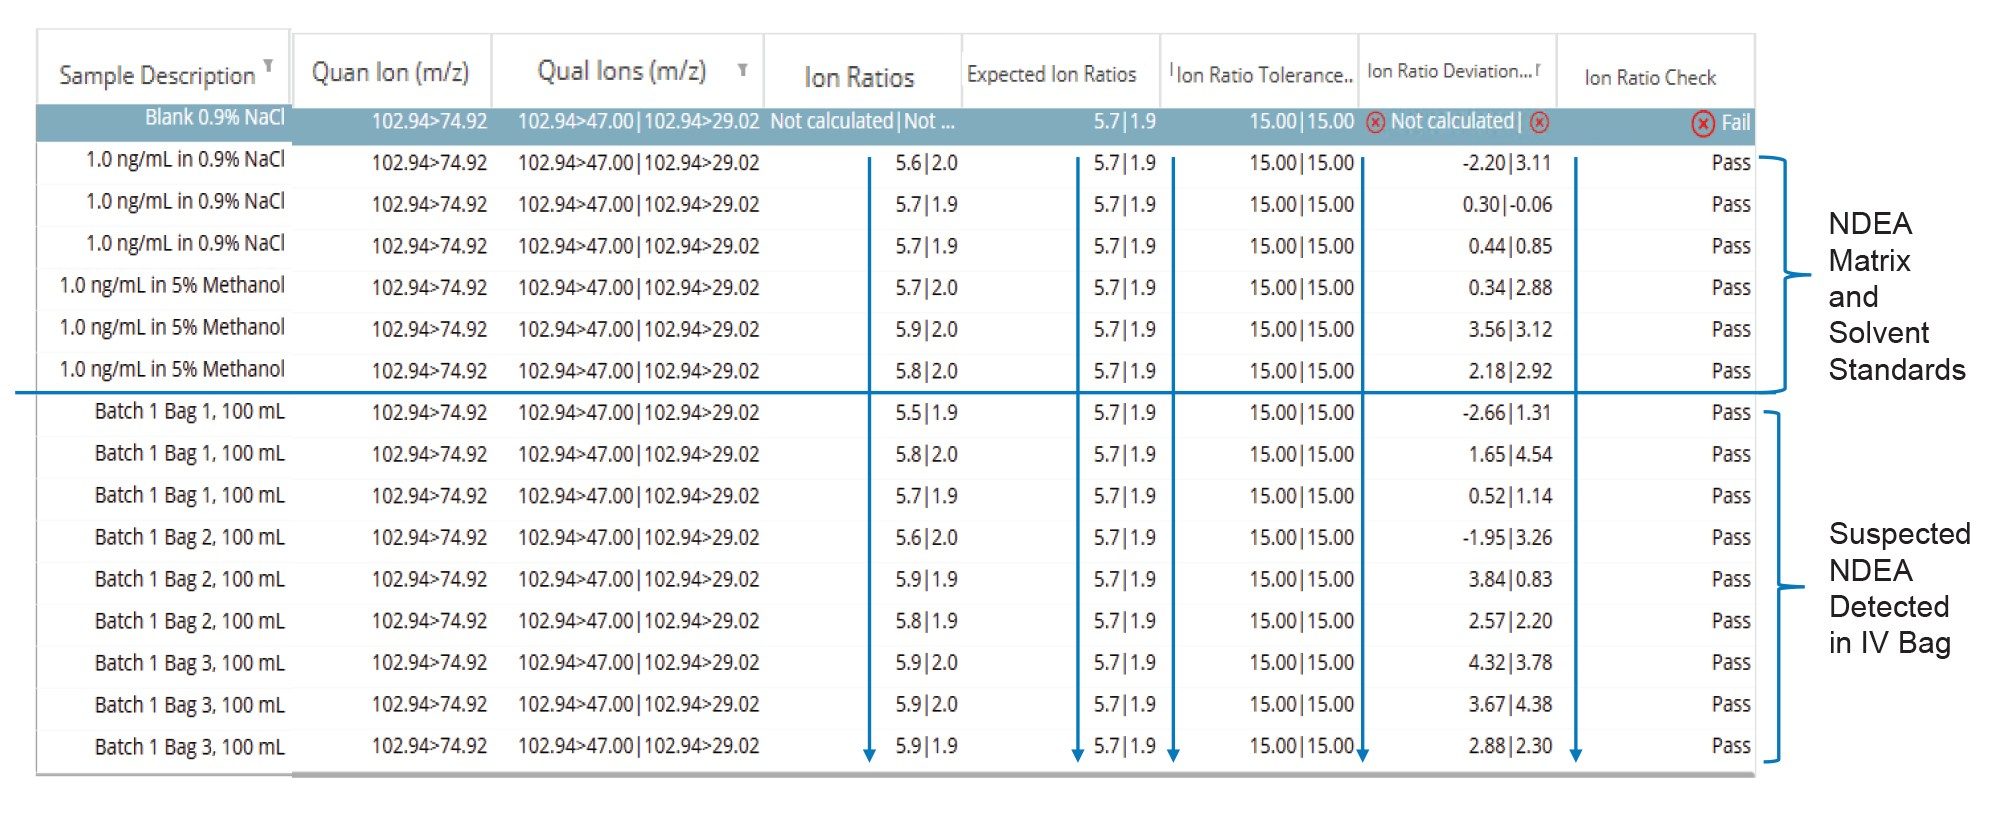Image resolution: width=2000 pixels, height=815 pixels.
Task: Click Qual Ions cell in the Blank 0.9% NaCl row
Action: [638, 122]
